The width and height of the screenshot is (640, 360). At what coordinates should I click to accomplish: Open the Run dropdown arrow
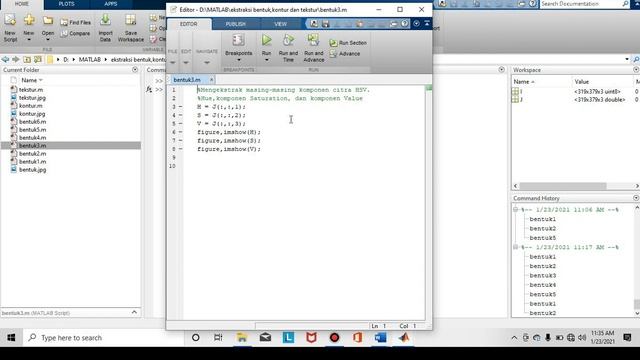point(267,60)
